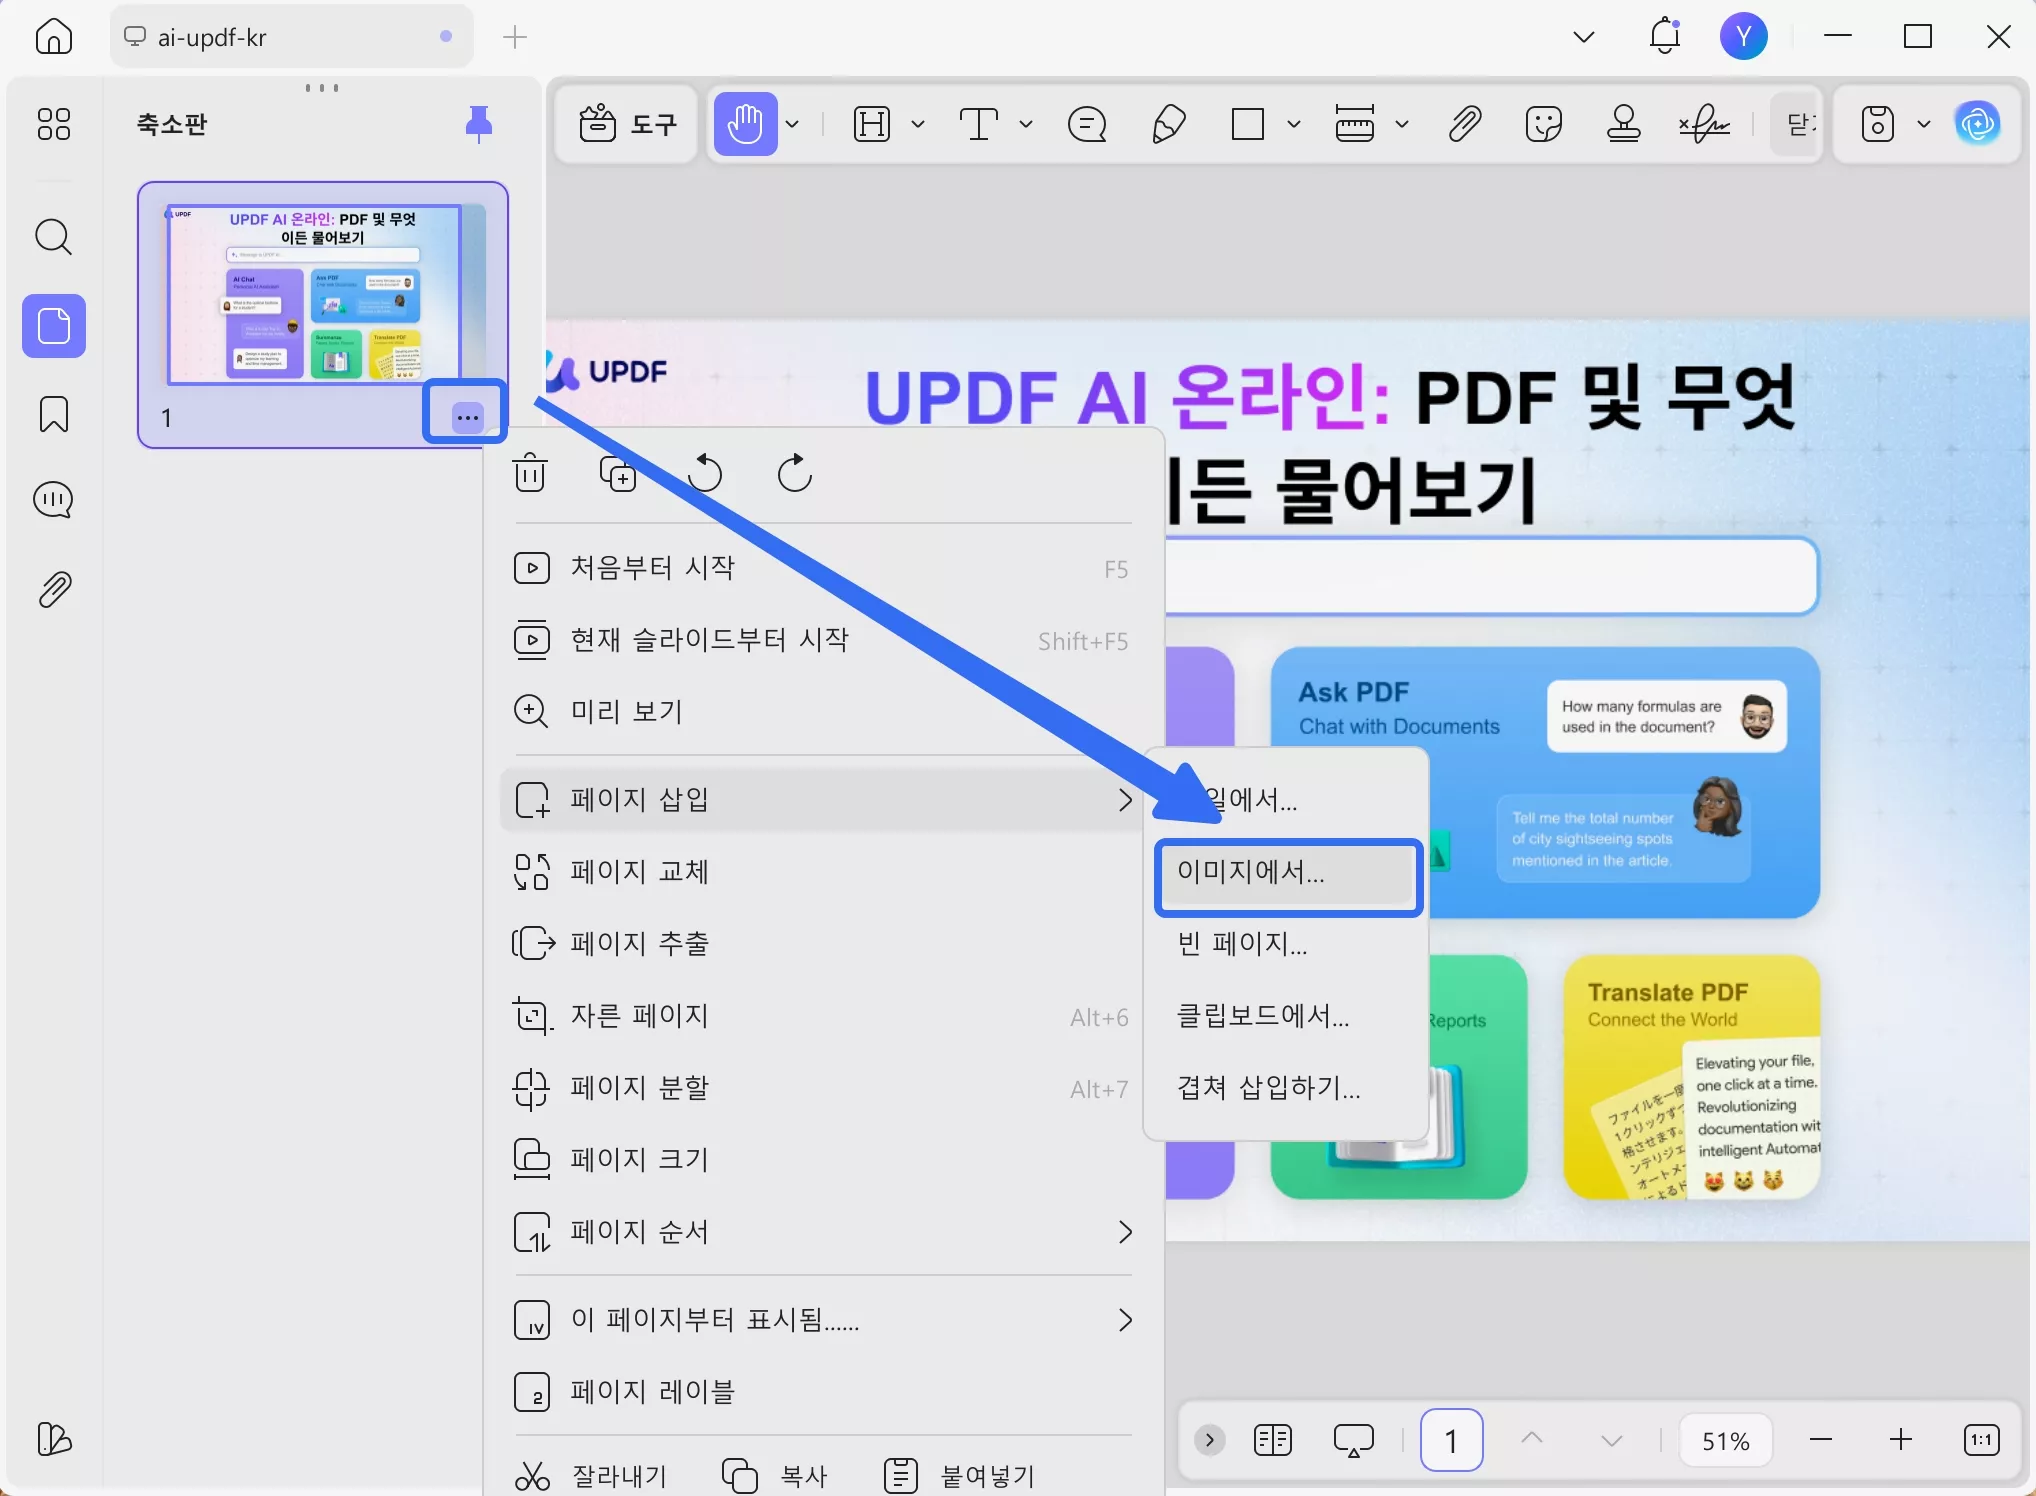Open the Attachments panel in the sidebar

pos(53,589)
